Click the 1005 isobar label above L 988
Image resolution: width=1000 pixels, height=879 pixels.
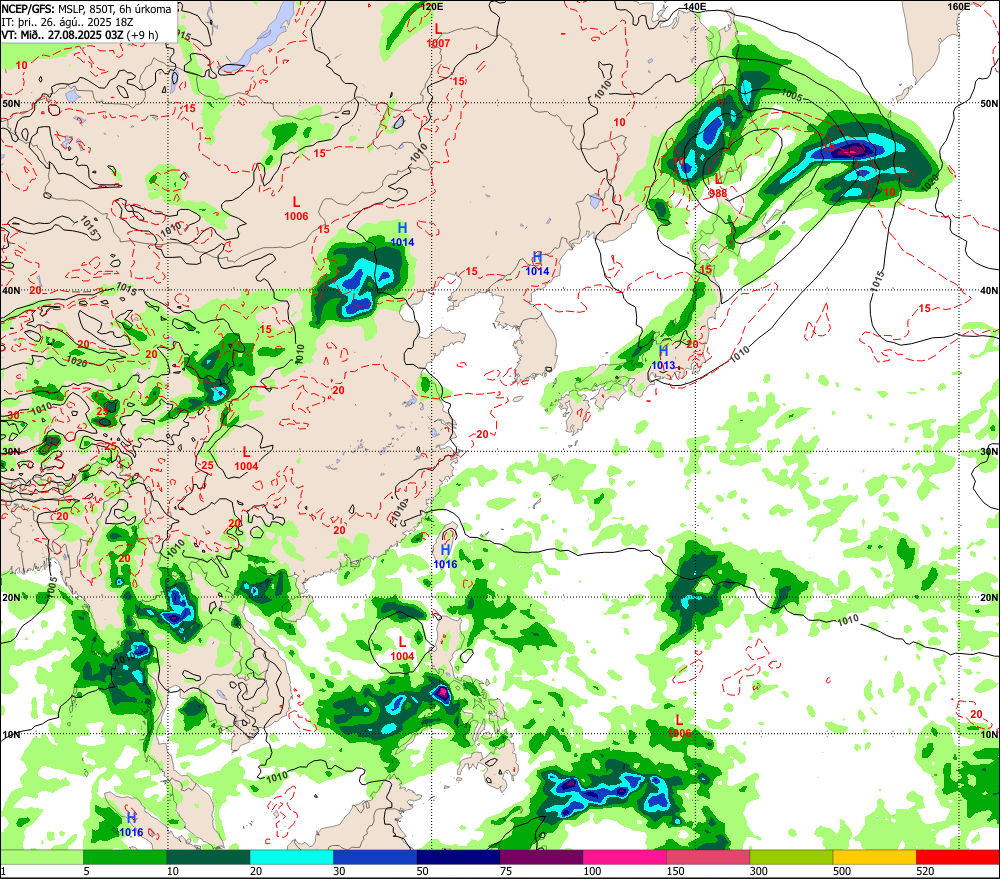tap(791, 95)
